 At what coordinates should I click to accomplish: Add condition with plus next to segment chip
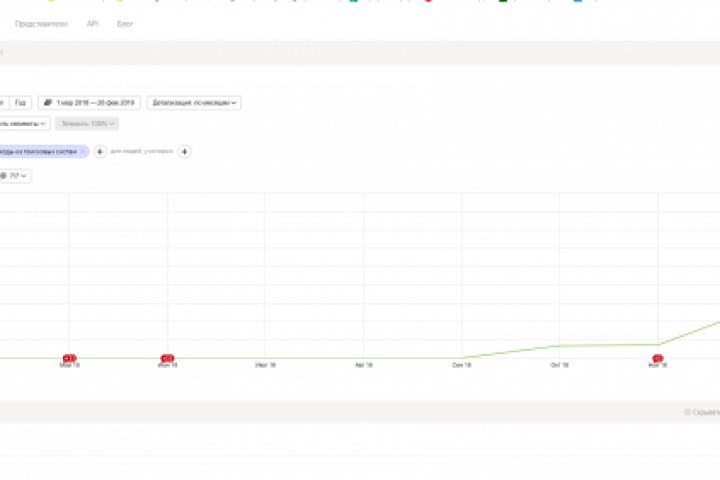100,152
